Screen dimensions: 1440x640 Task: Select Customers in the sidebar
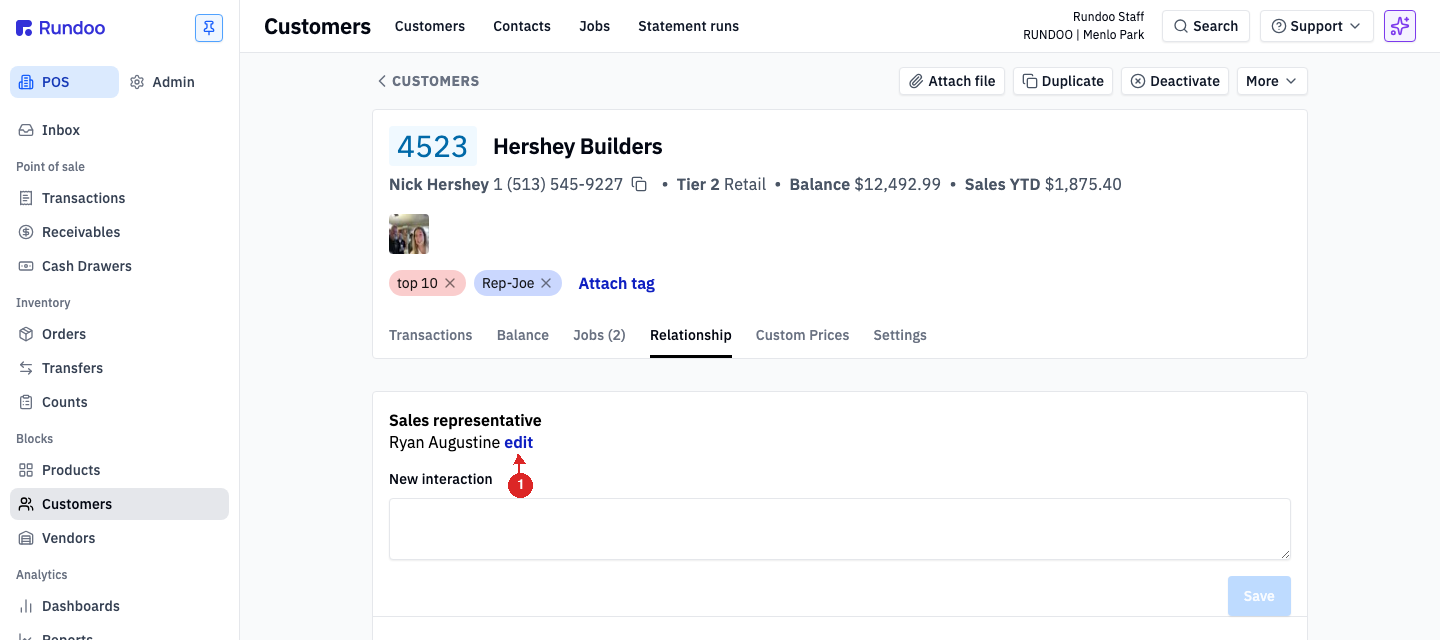click(x=119, y=504)
